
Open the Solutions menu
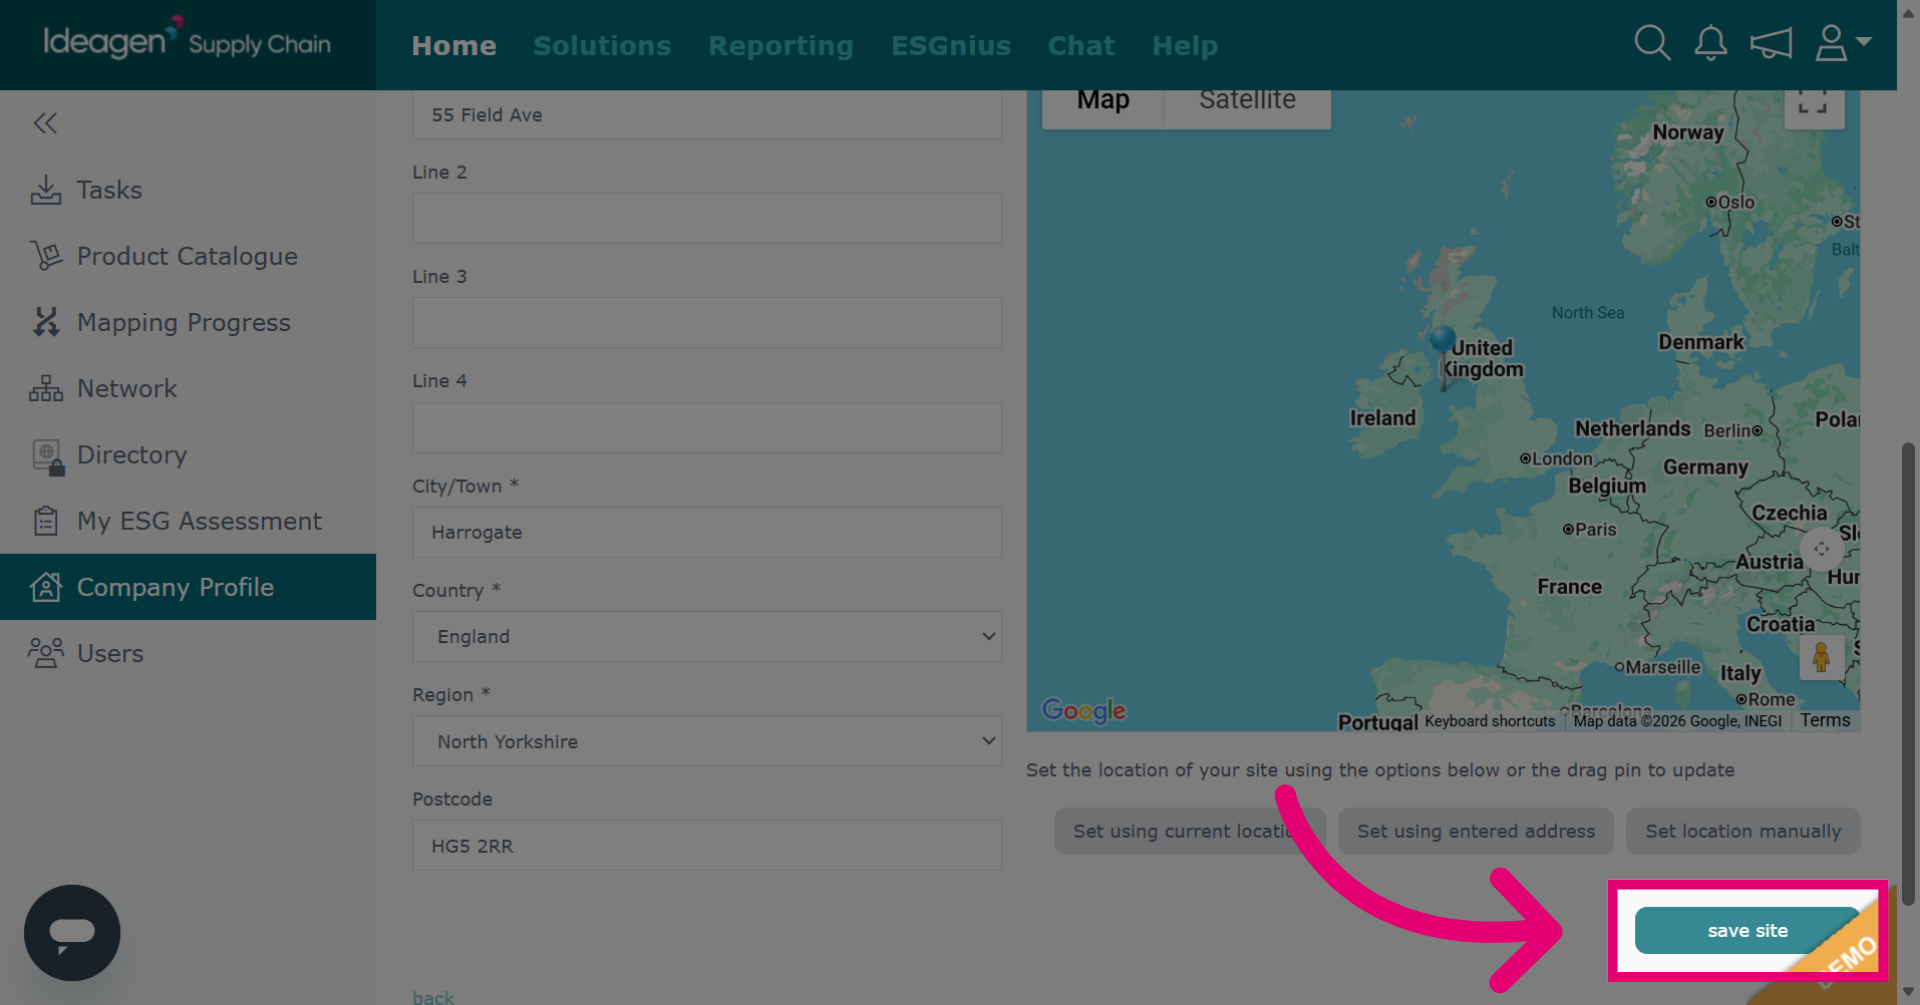602,46
